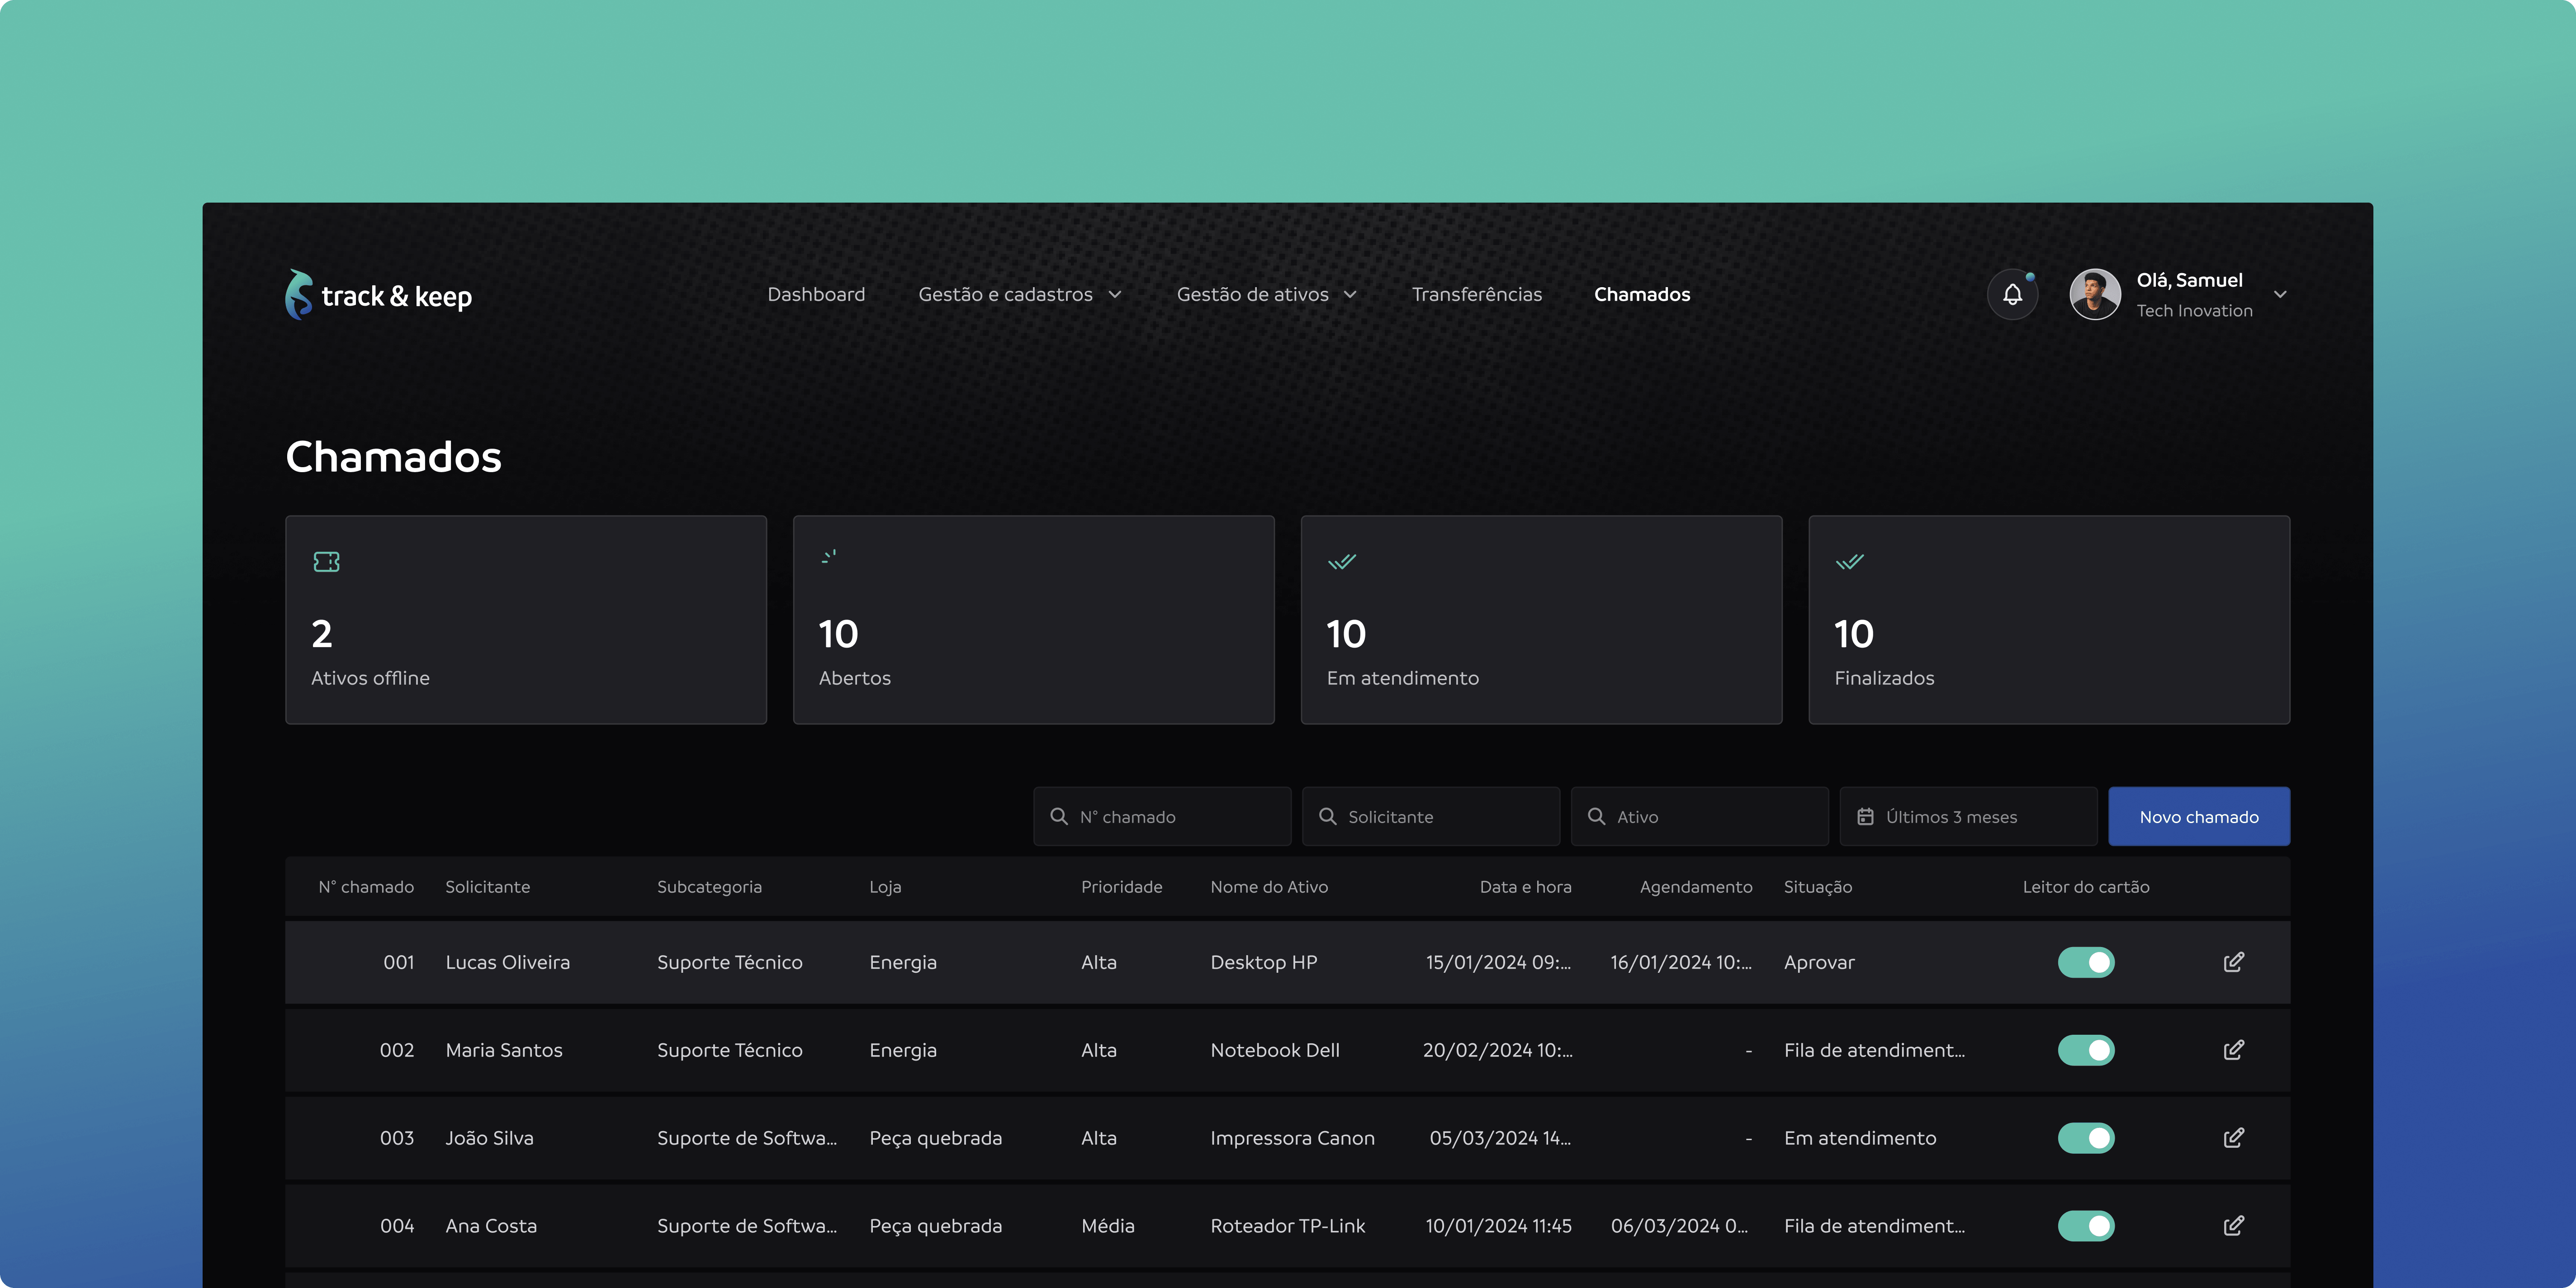Image resolution: width=2576 pixels, height=1288 pixels.
Task: Click the Fila de atendimento status for Maria Santos
Action: pyautogui.click(x=1874, y=1050)
